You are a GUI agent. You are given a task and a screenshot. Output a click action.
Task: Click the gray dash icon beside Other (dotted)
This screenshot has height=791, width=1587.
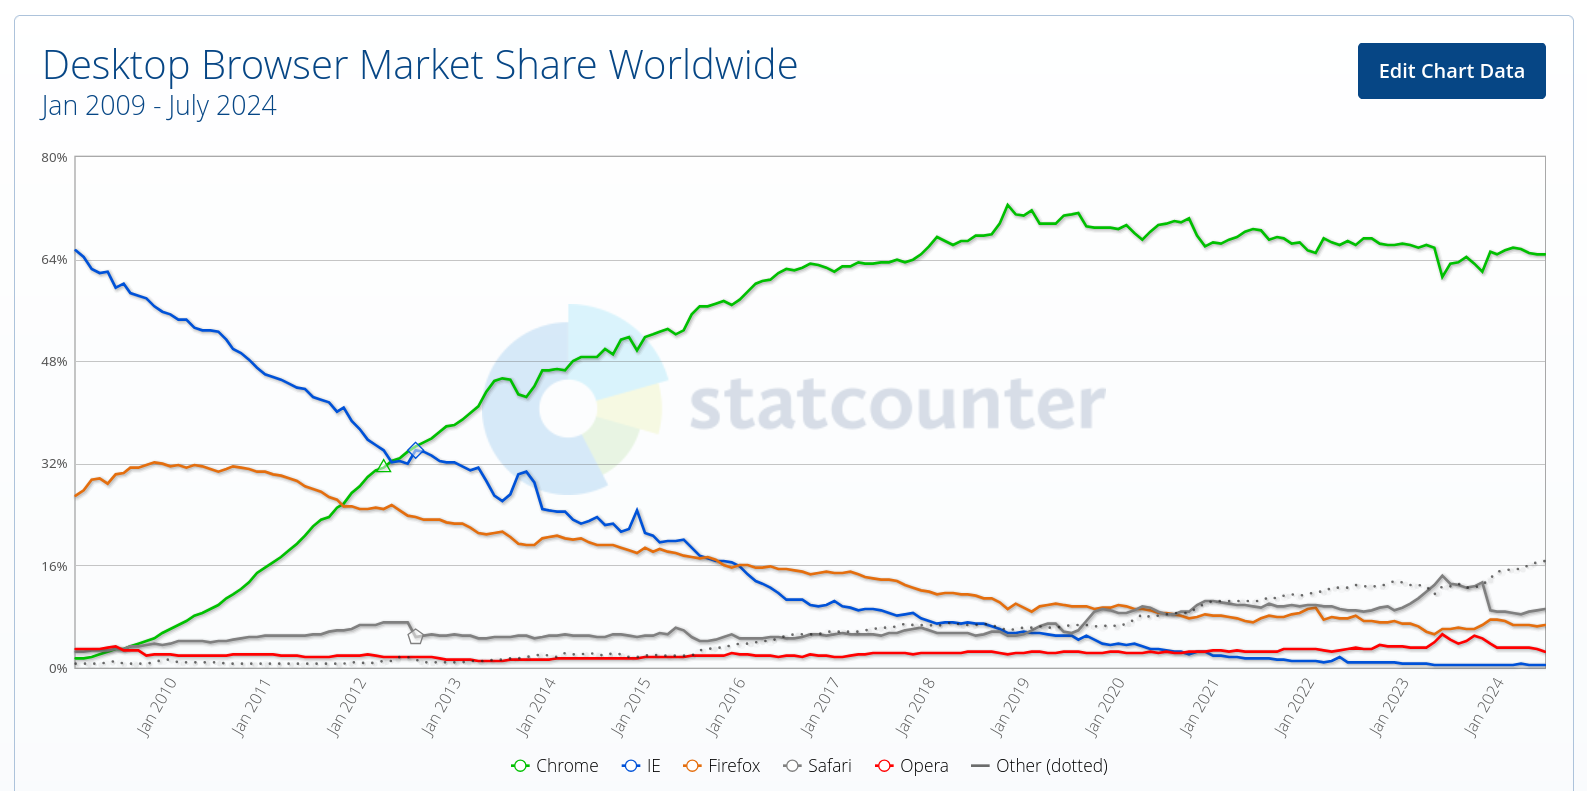(980, 766)
